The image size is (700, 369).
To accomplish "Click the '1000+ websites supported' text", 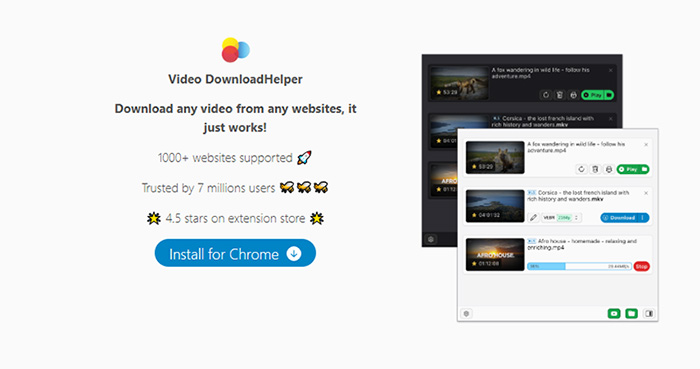I will (x=225, y=158).
